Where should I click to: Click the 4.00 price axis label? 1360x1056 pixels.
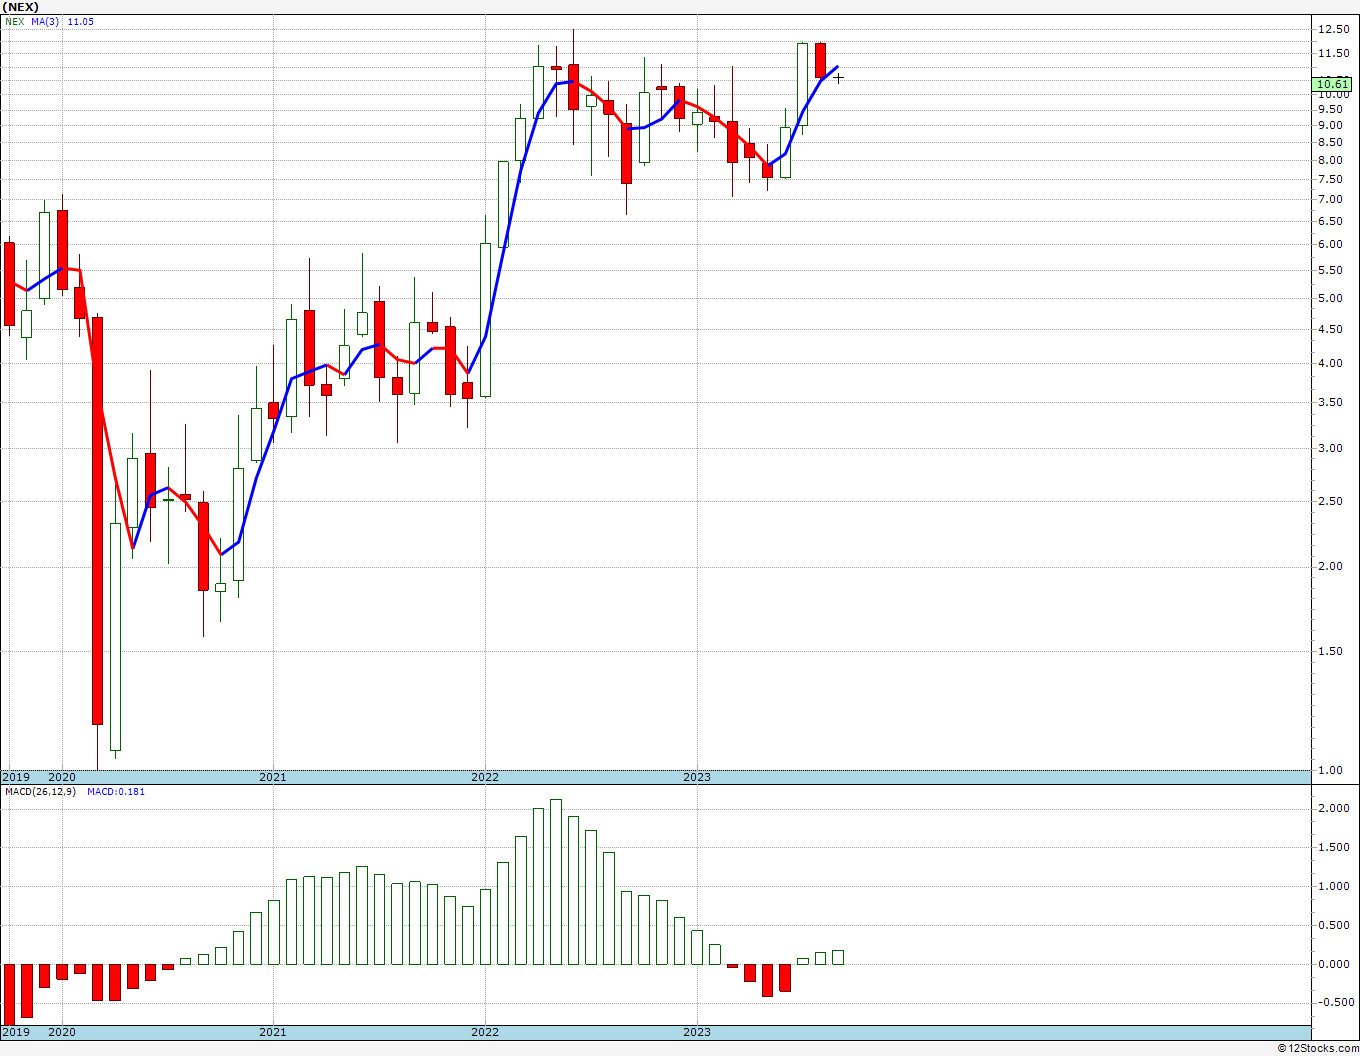(1330, 364)
